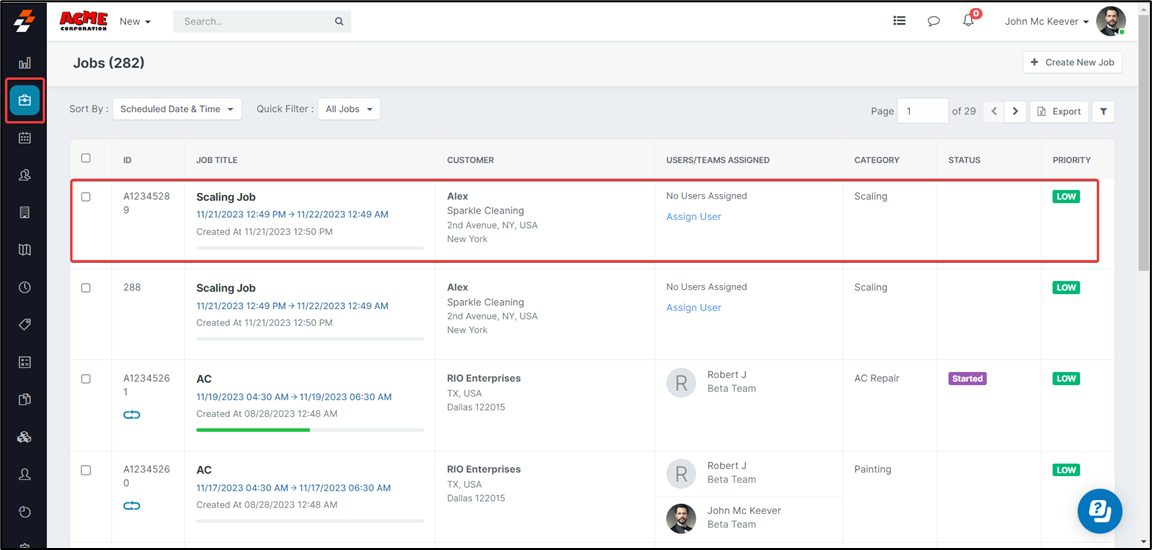Viewport: 1152px width, 550px height.
Task: Open the chat messages icon
Action: [933, 21]
